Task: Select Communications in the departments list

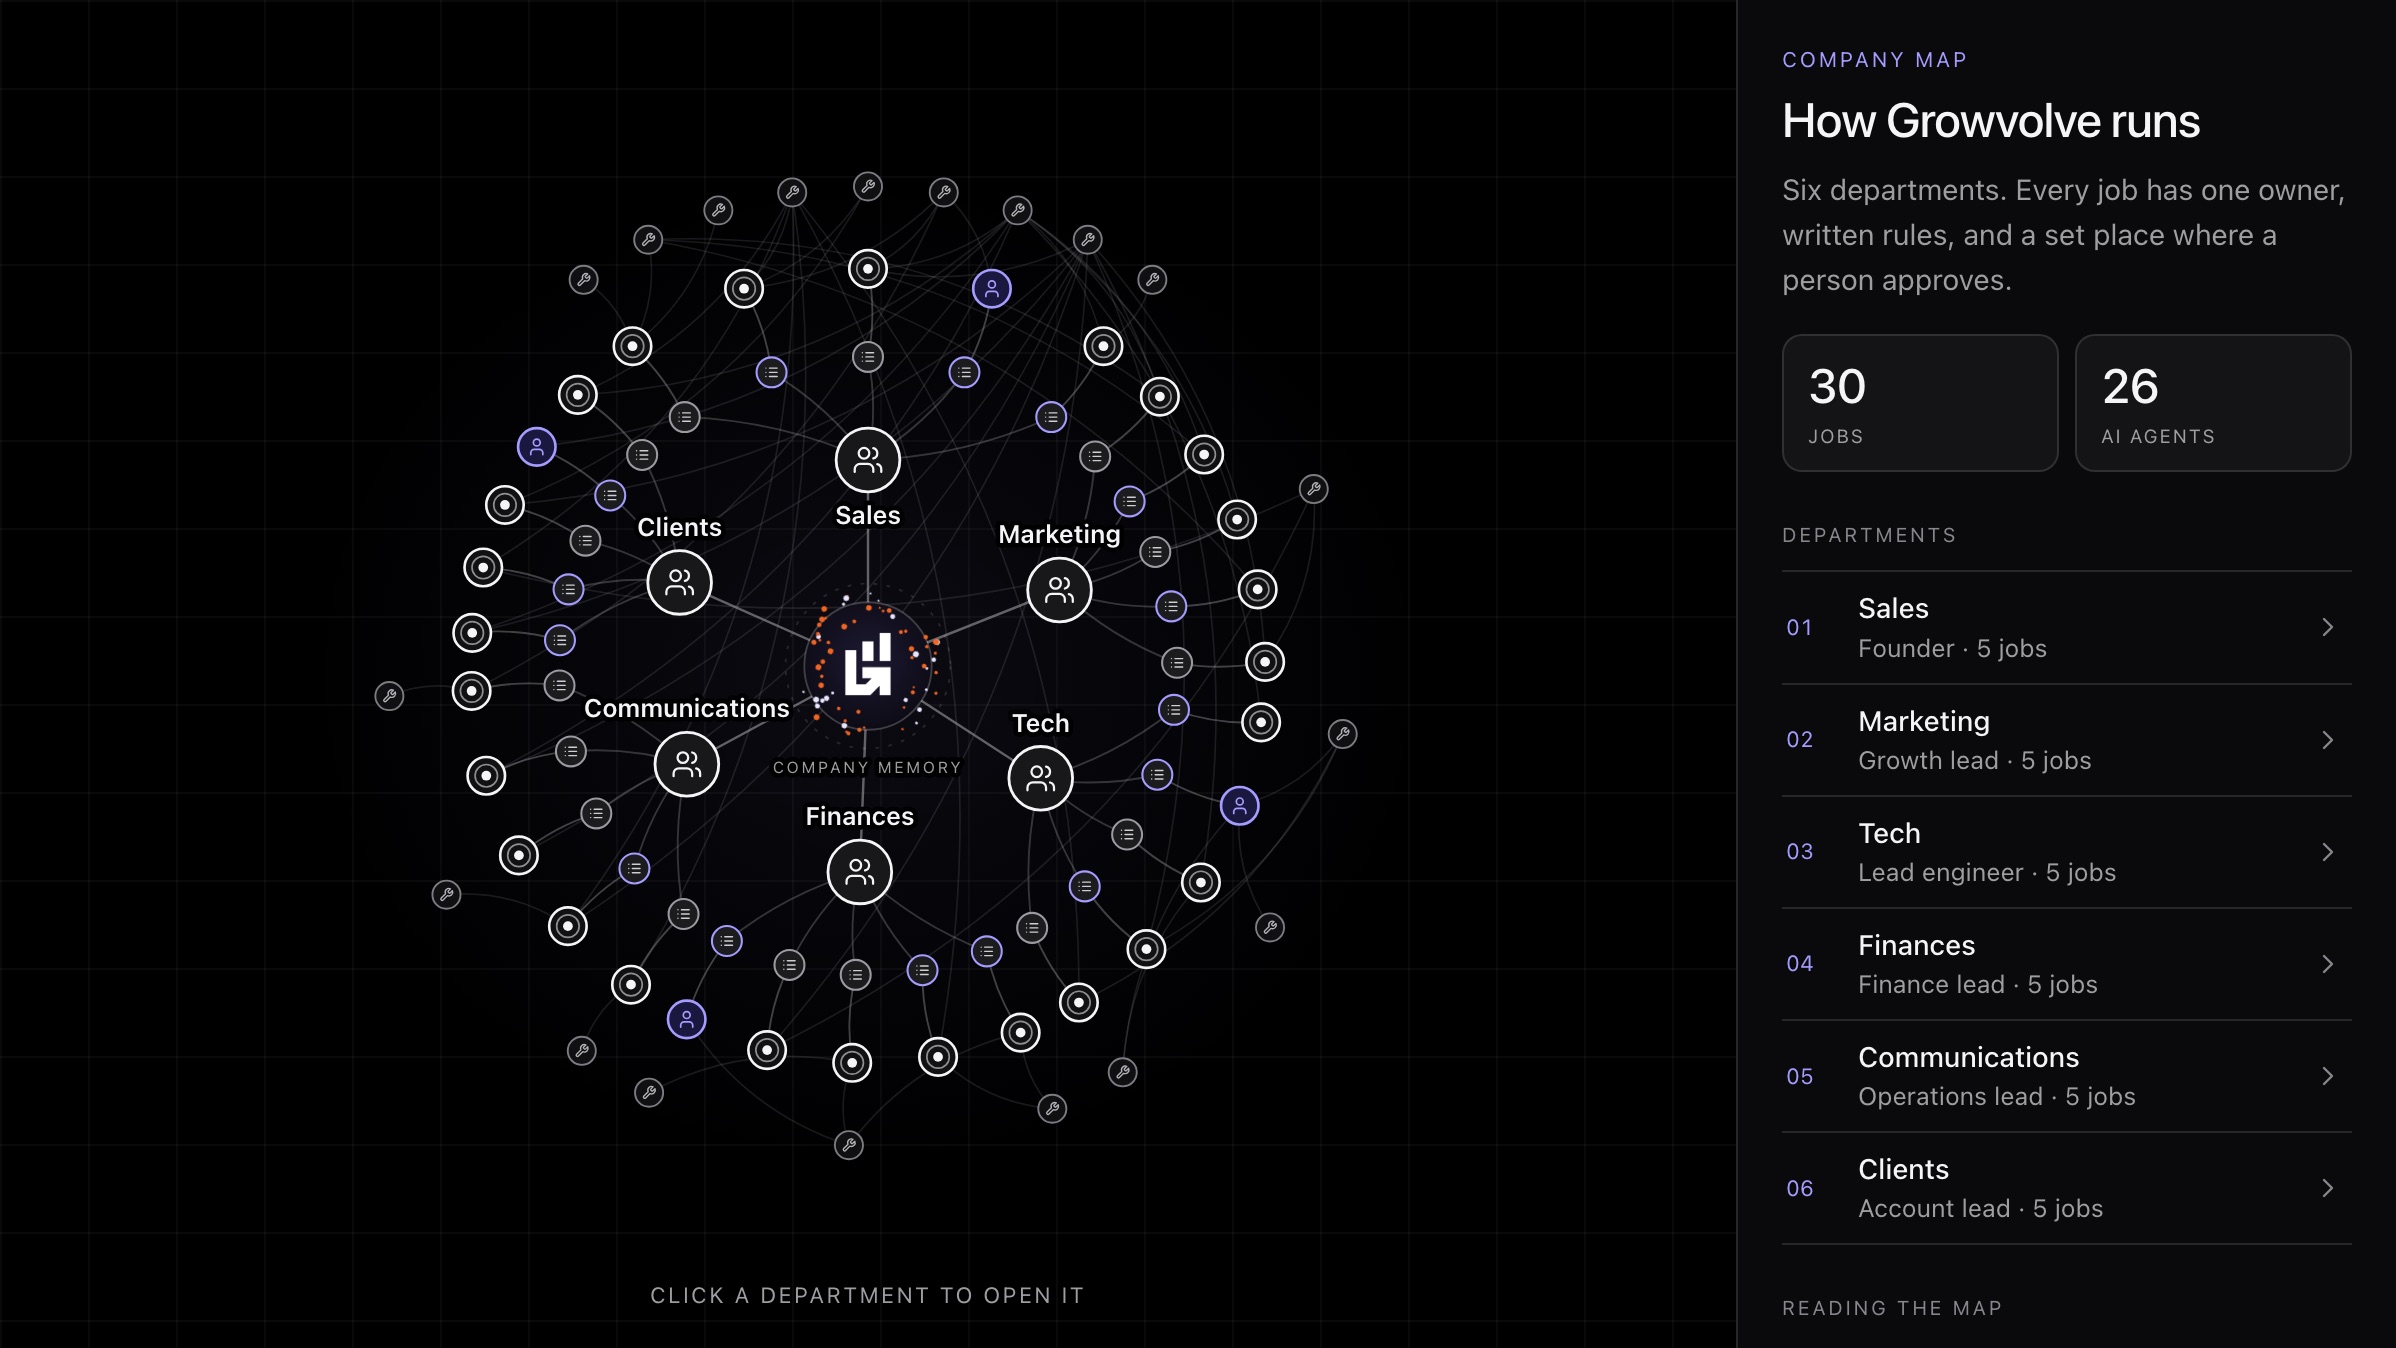Action: 2066,1076
